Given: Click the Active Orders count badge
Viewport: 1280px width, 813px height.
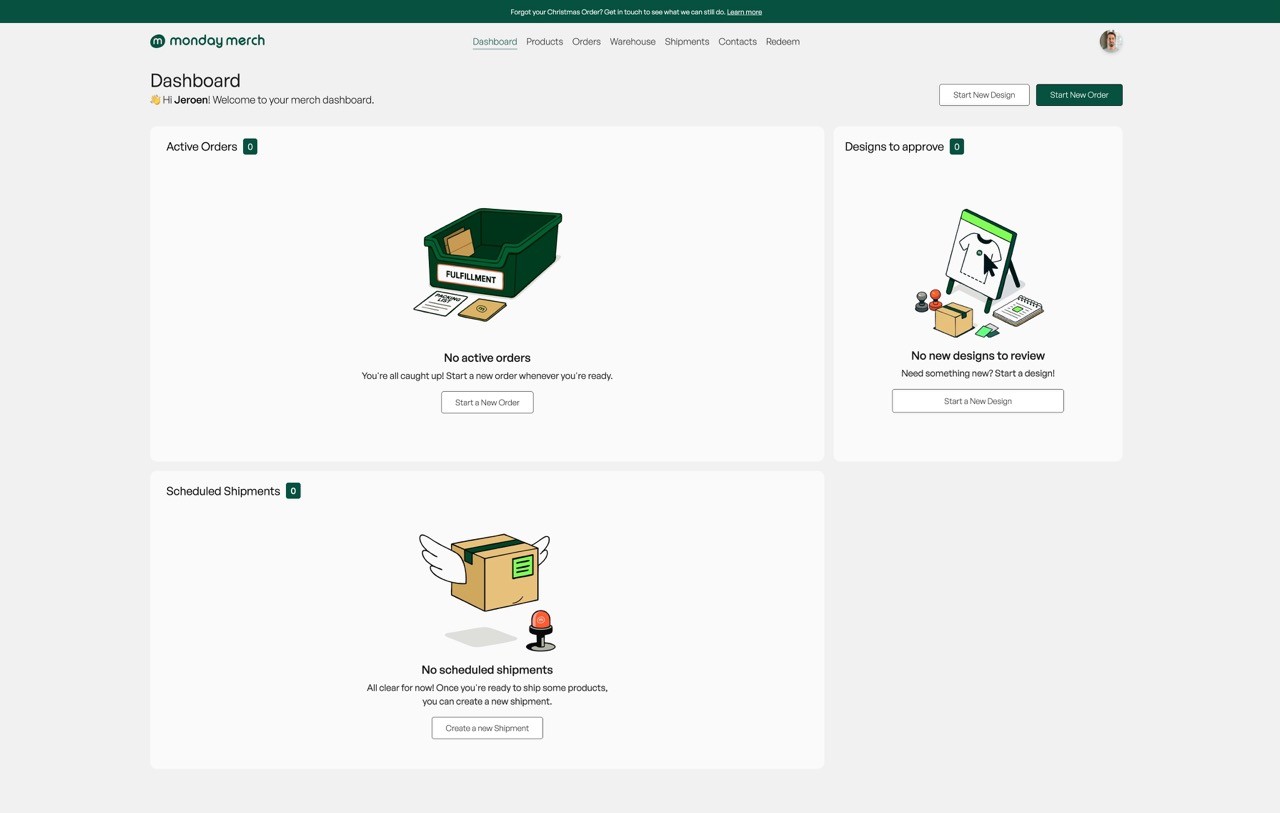Looking at the screenshot, I should (x=250, y=146).
